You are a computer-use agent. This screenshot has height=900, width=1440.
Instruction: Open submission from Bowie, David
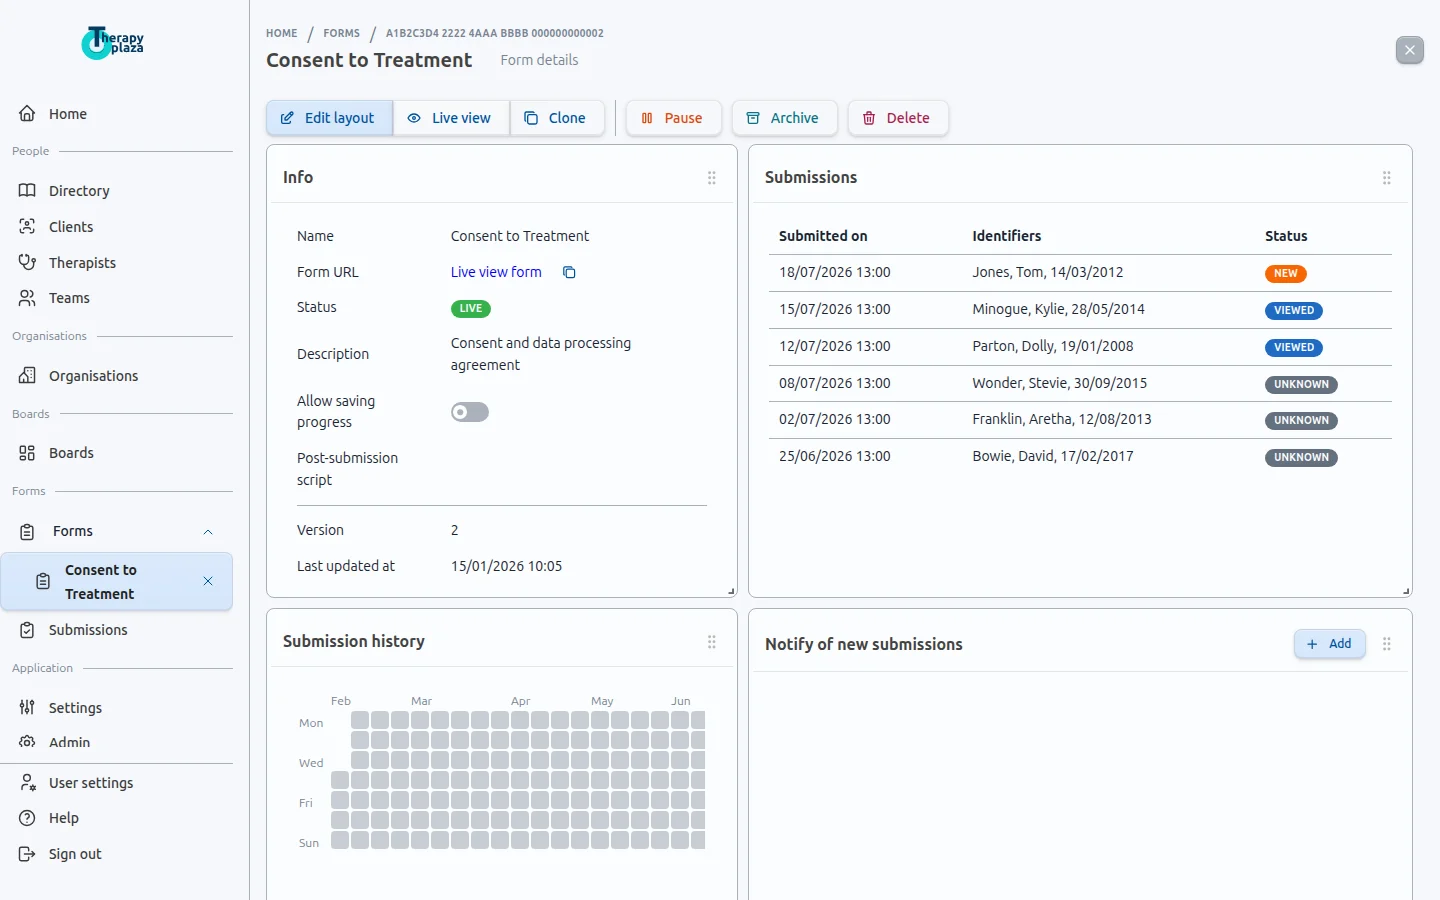[x=1080, y=457]
